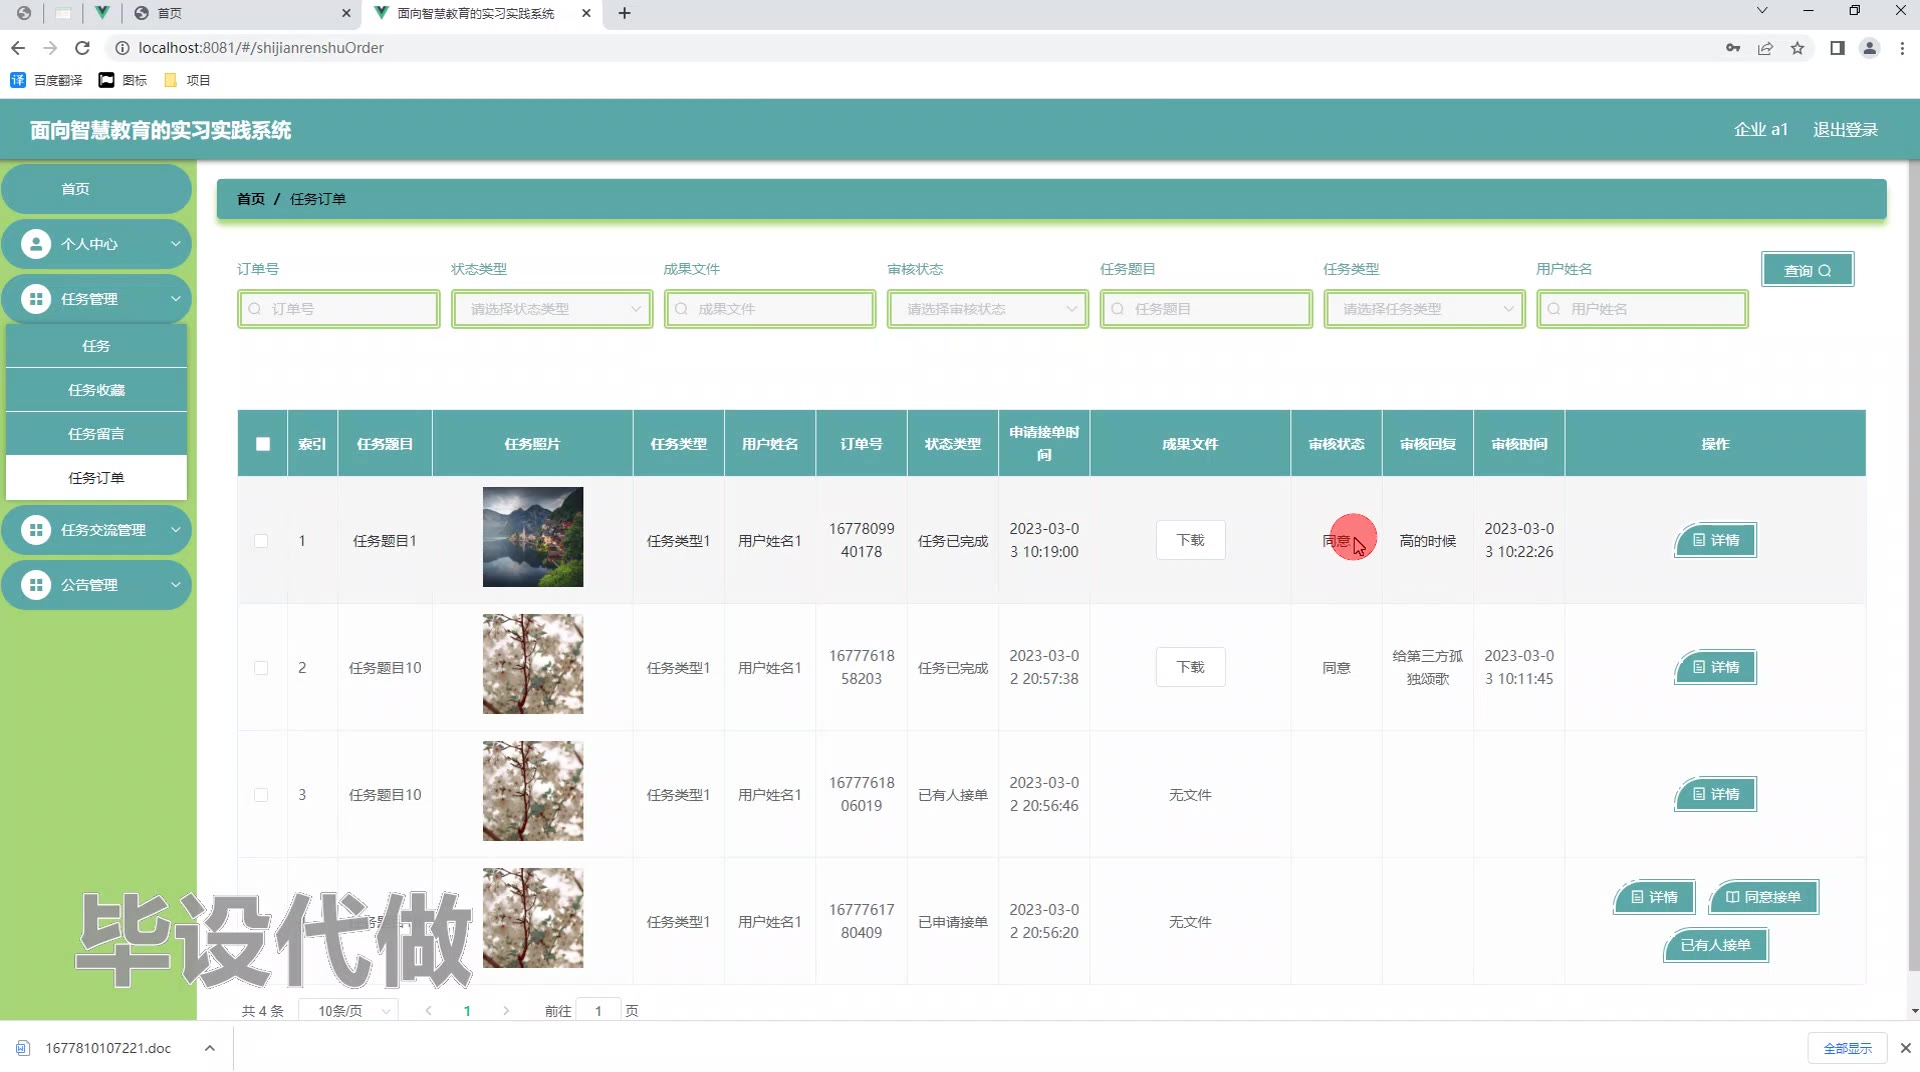The image size is (1920, 1072).
Task: Click search icon in 订单号 field
Action: (x=255, y=309)
